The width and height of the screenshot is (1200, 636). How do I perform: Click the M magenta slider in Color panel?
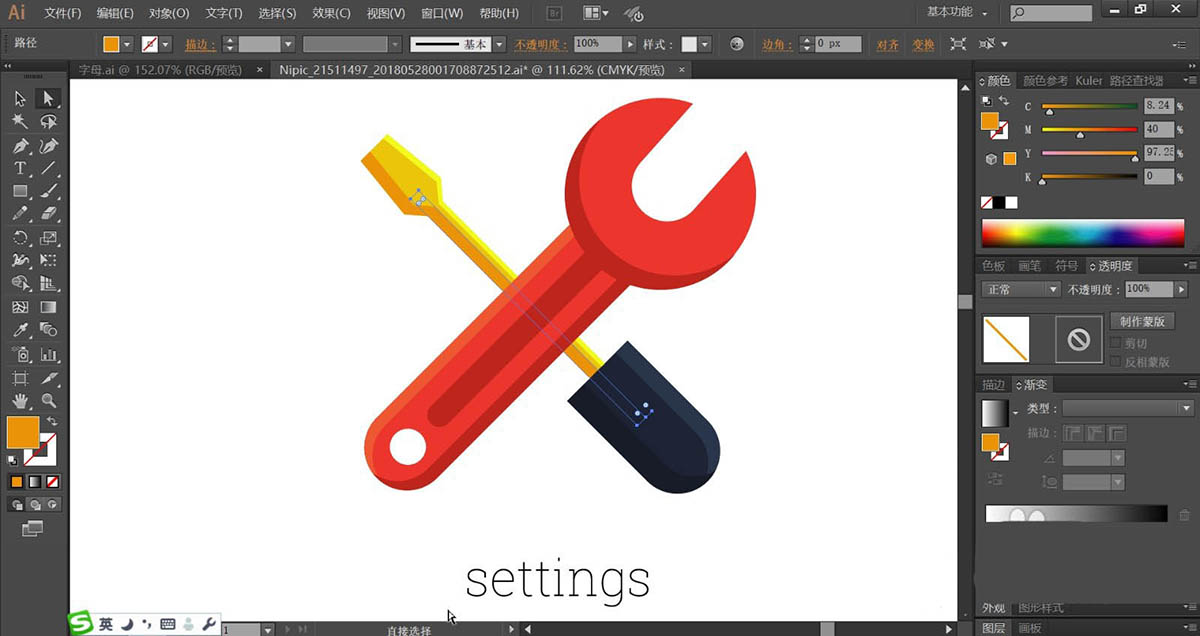pos(1090,130)
